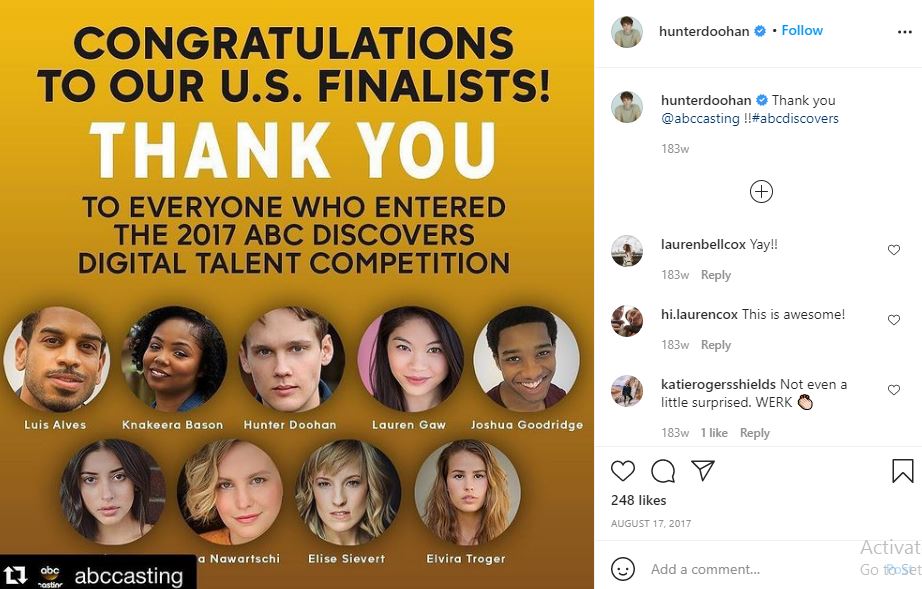Reply to laurenbellcox's comment
The width and height of the screenshot is (922, 589).
716,275
